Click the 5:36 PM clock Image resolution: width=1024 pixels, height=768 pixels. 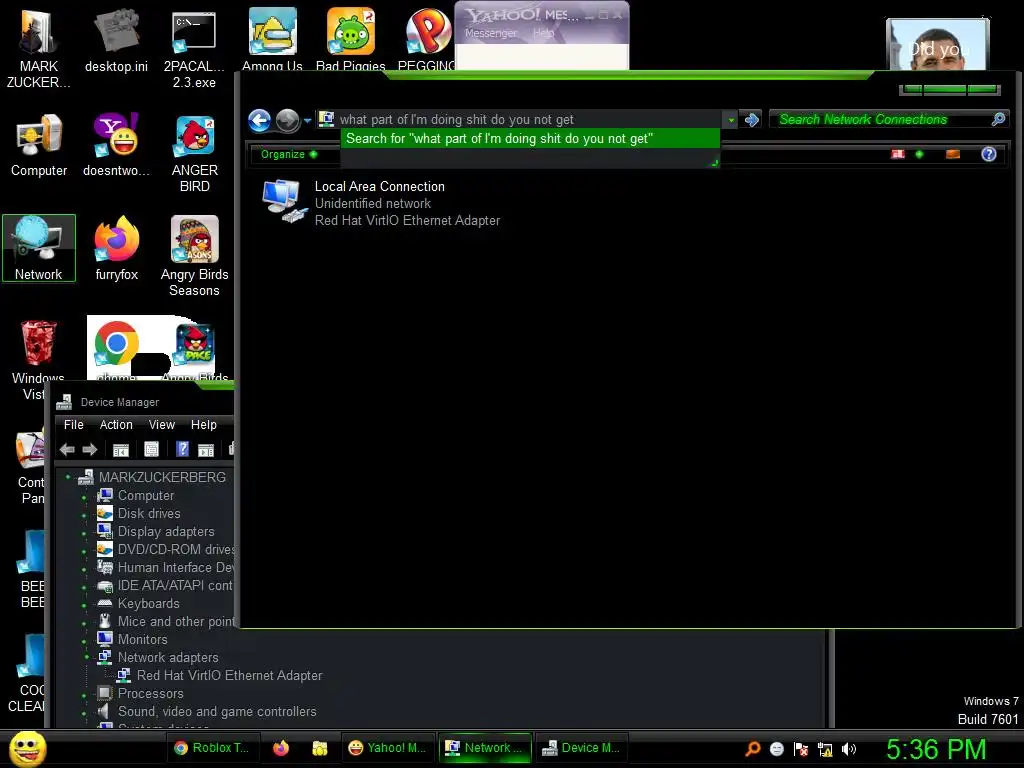click(936, 749)
